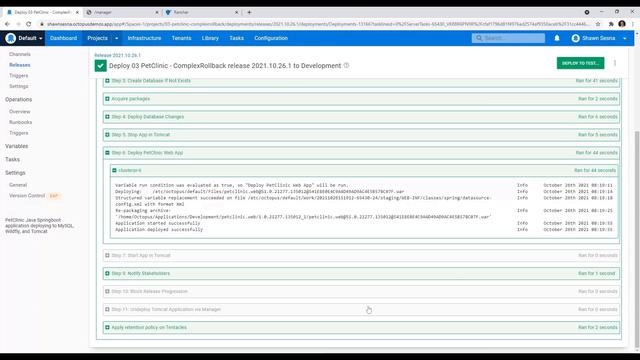Open Tasks in the top navigation bar
The image size is (640, 360).
(x=236, y=38)
